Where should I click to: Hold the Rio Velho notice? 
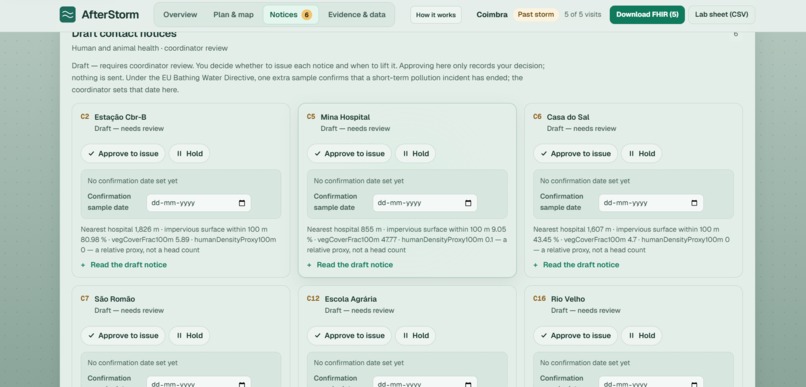tap(642, 336)
